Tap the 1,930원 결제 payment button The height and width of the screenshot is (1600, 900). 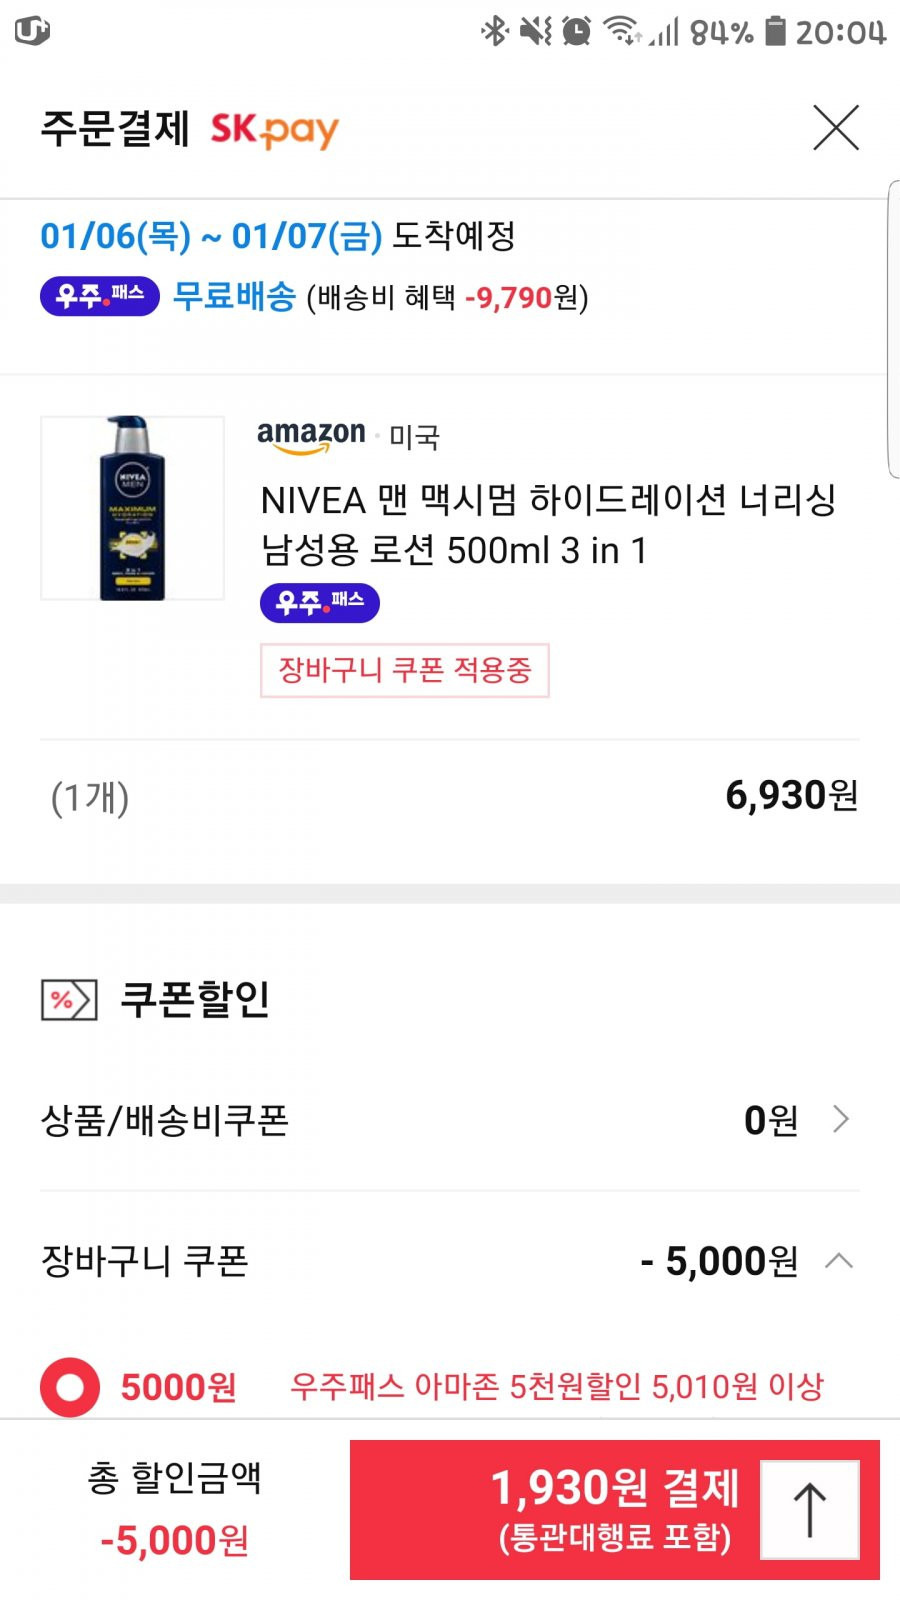pyautogui.click(x=615, y=1510)
